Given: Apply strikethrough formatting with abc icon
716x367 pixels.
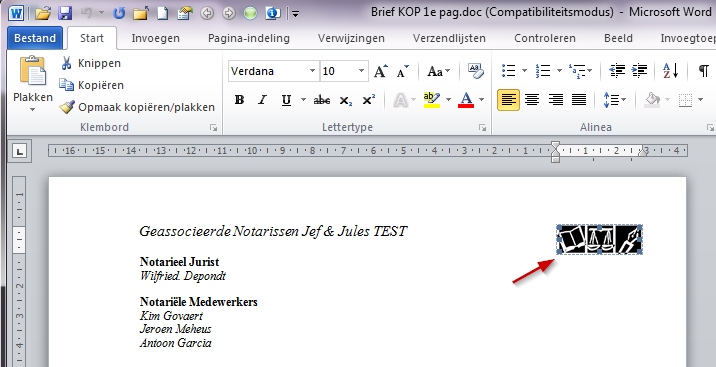Looking at the screenshot, I should coord(322,100).
